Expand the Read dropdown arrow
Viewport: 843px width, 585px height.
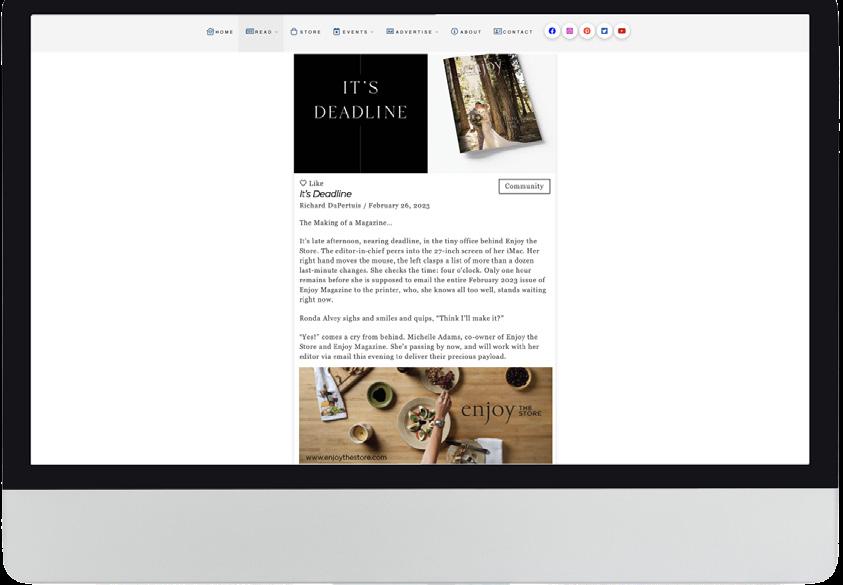pos(276,32)
